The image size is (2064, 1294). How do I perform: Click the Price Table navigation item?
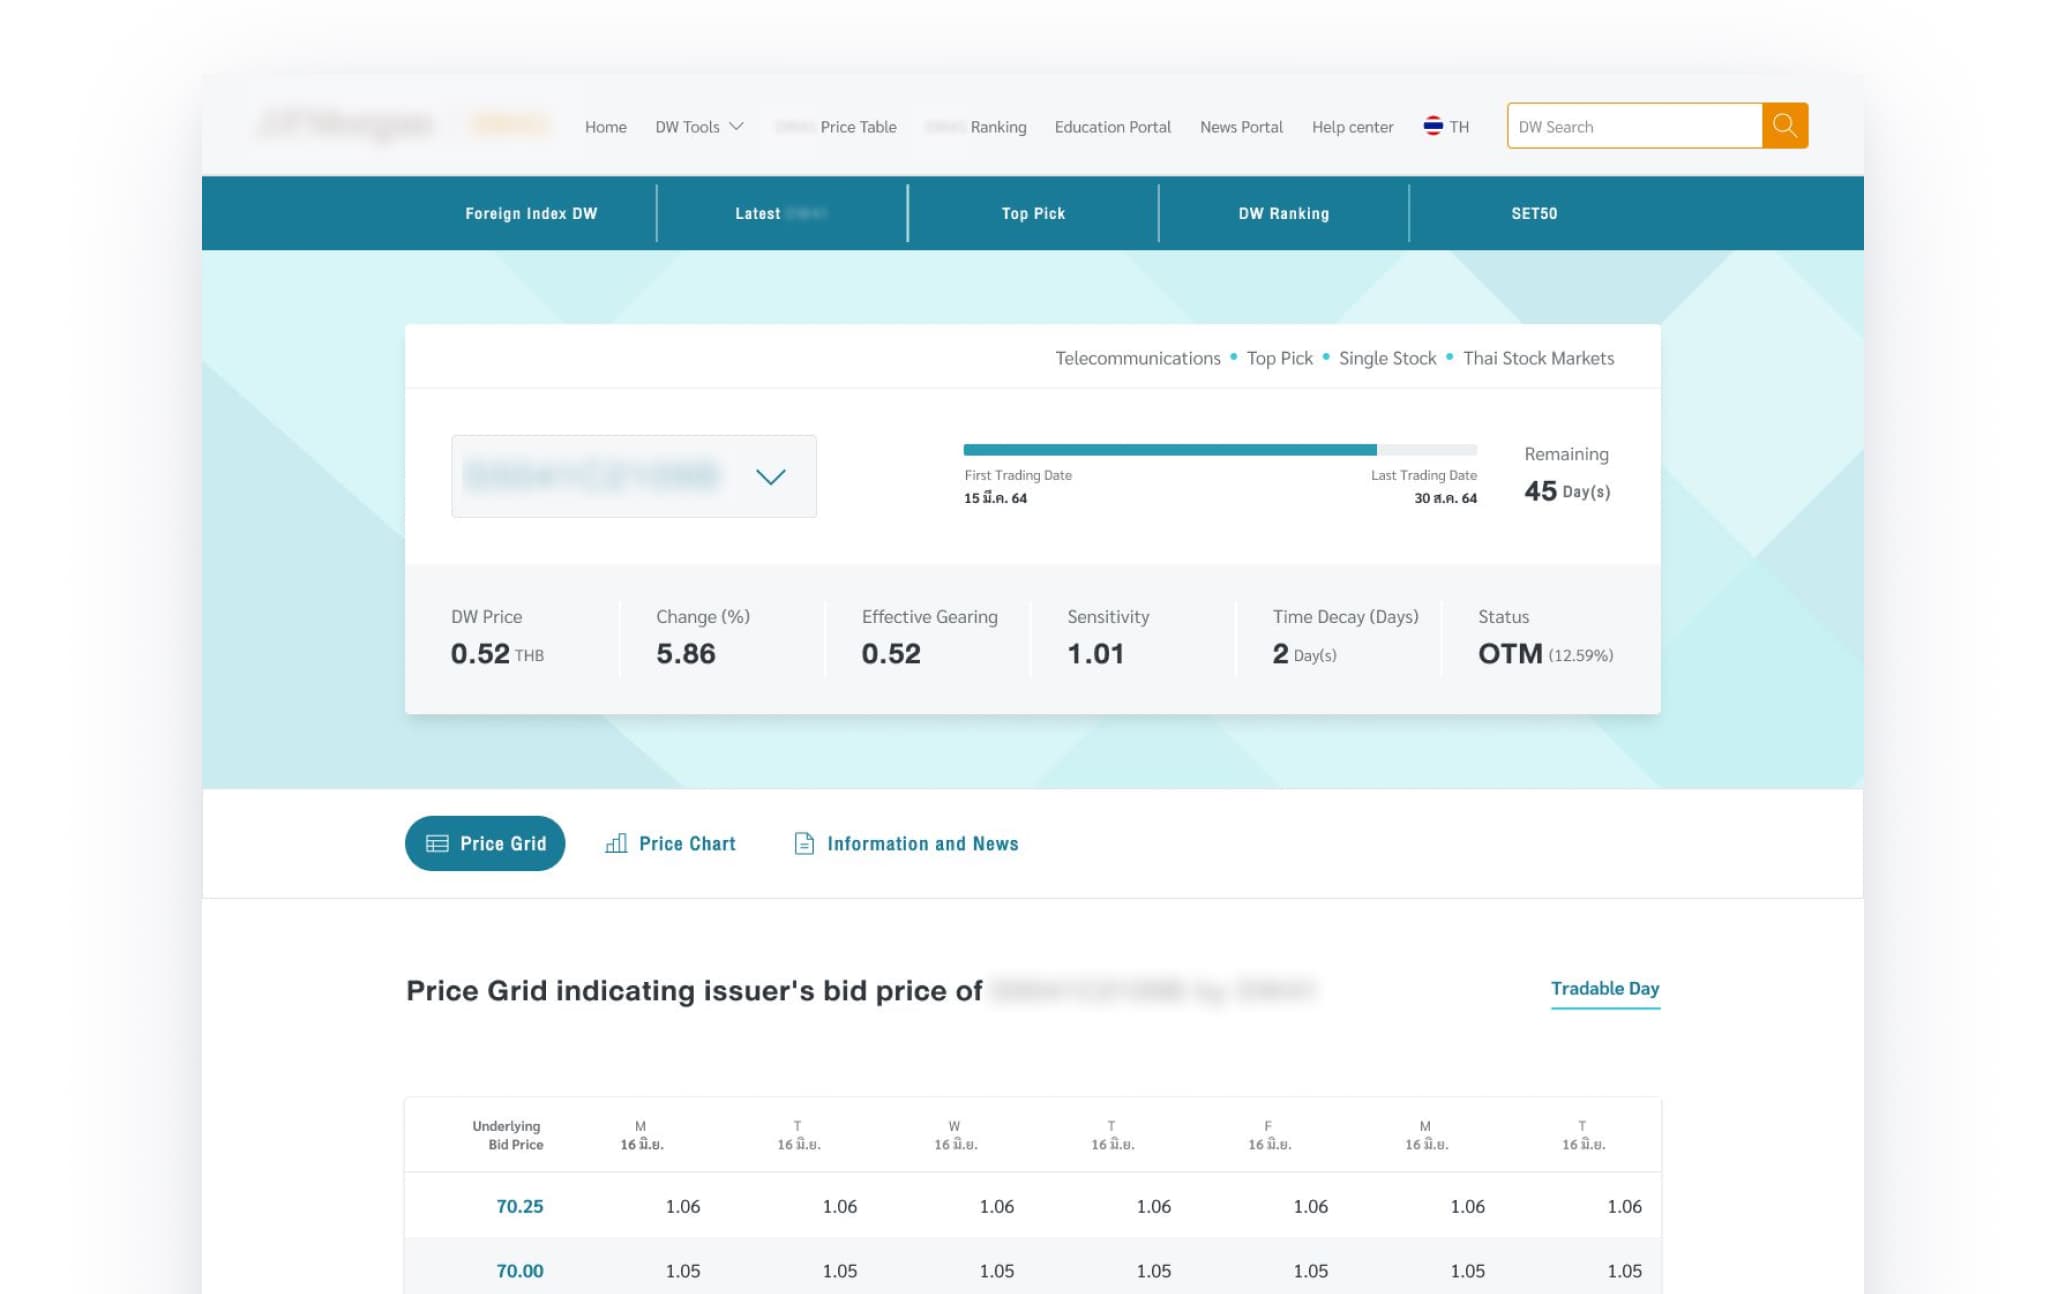tap(857, 127)
